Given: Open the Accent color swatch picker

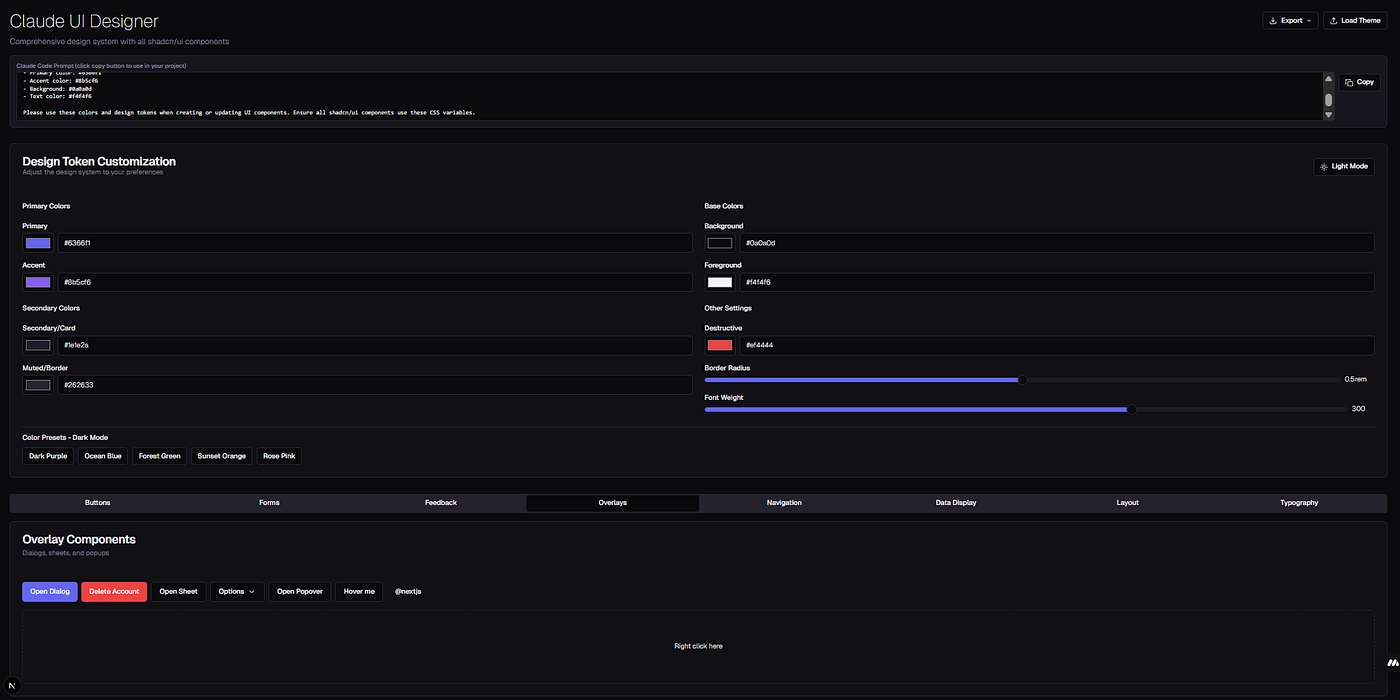Looking at the screenshot, I should (38, 282).
